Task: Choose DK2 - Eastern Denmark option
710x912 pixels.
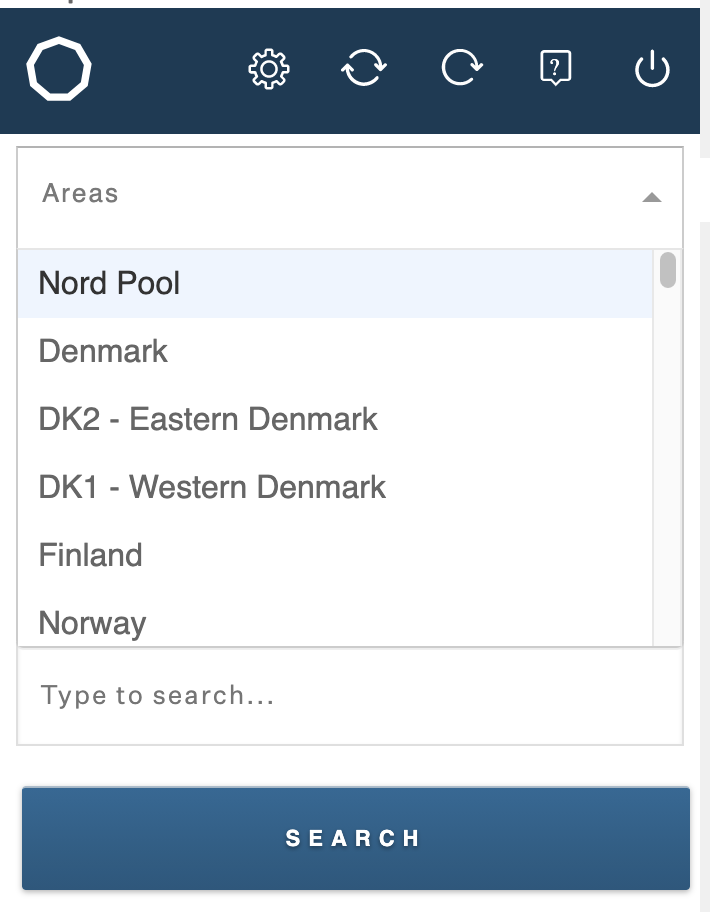Action: pos(208,419)
